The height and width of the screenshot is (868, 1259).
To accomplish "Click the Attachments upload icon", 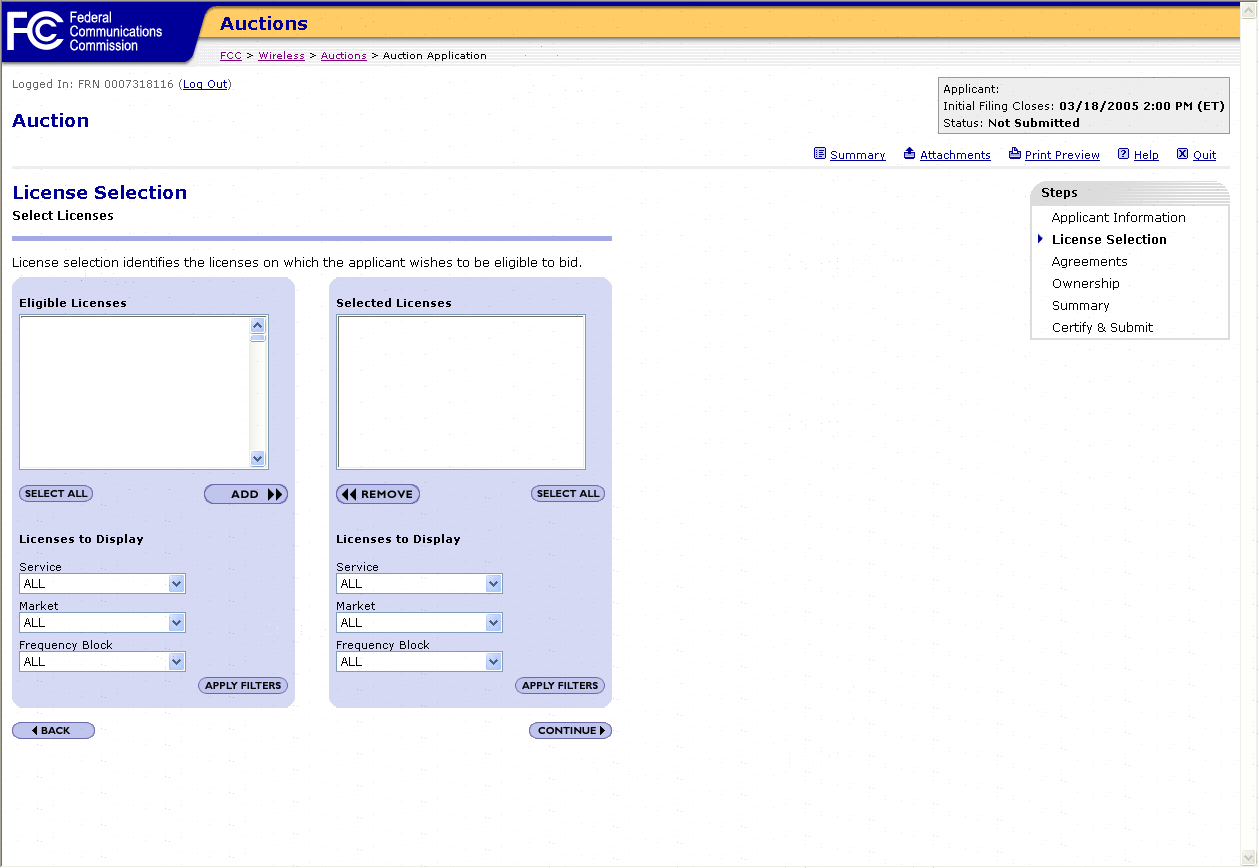I will [x=909, y=154].
